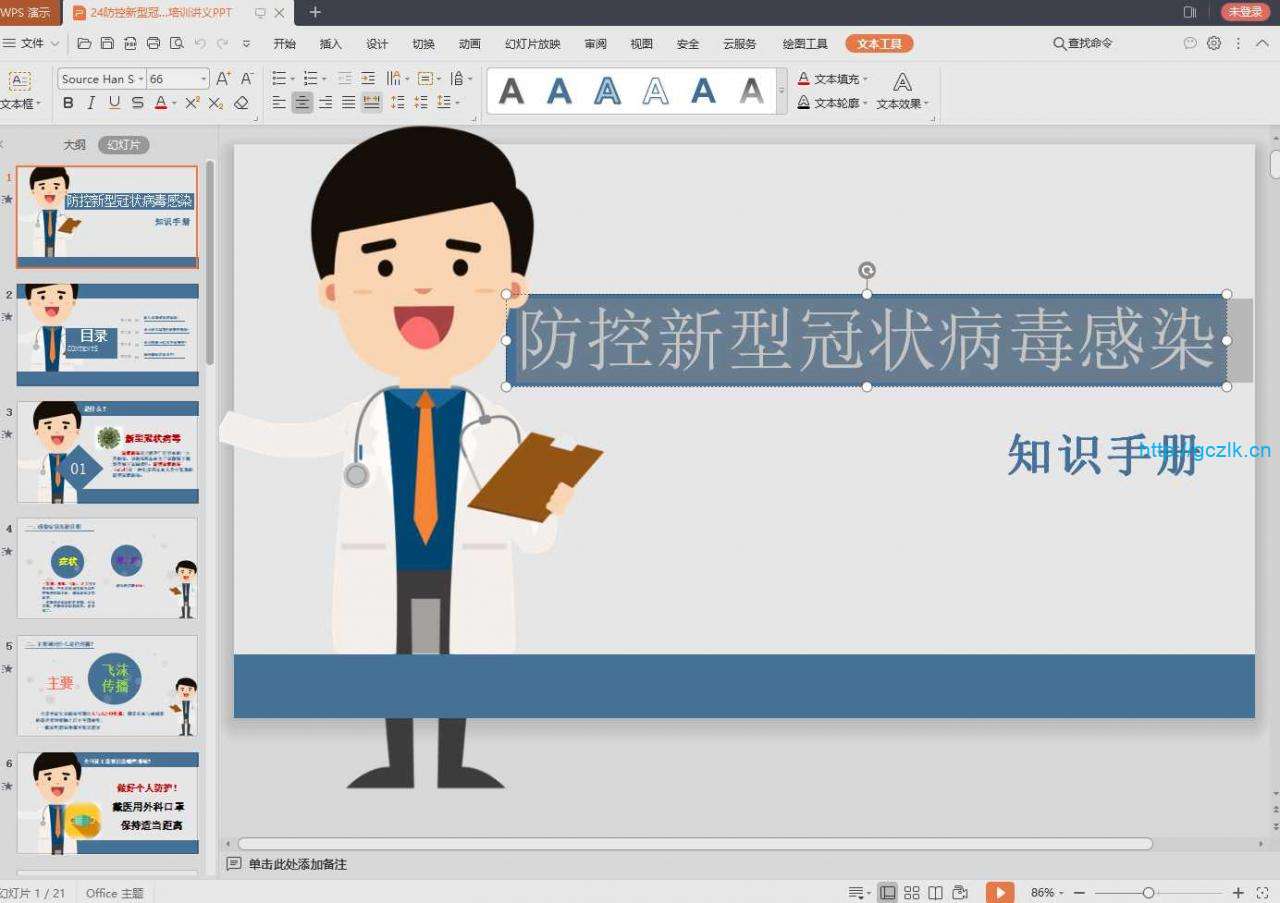
Task: Click the 未登录 login button
Action: tap(1245, 12)
